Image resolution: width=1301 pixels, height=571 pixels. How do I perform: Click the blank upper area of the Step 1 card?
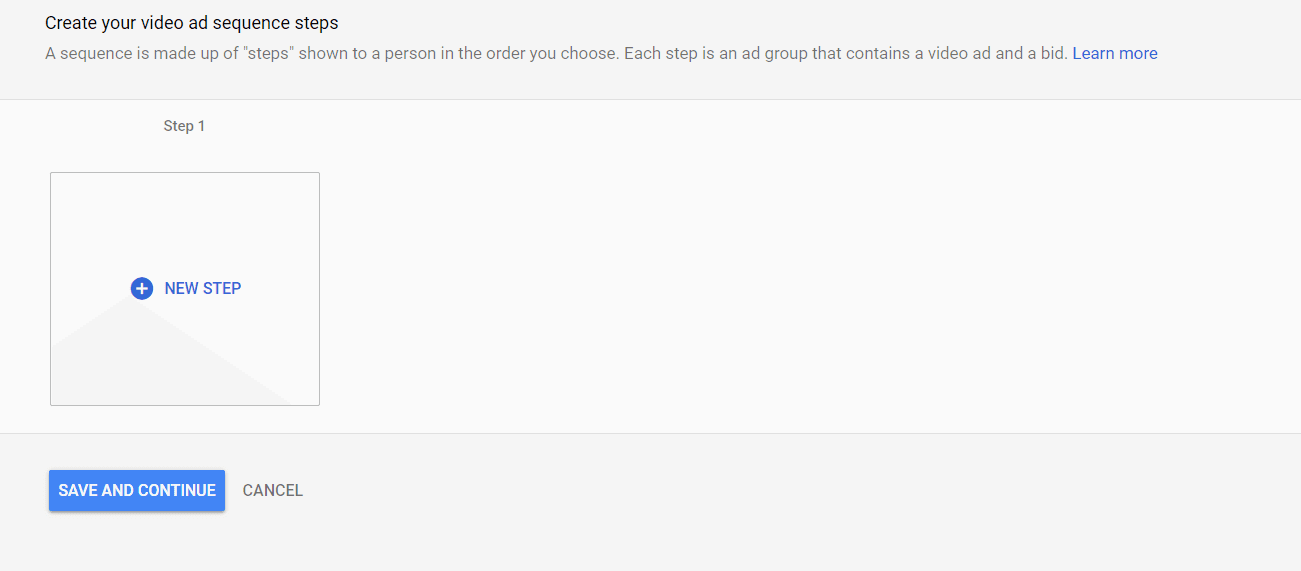pyautogui.click(x=185, y=215)
